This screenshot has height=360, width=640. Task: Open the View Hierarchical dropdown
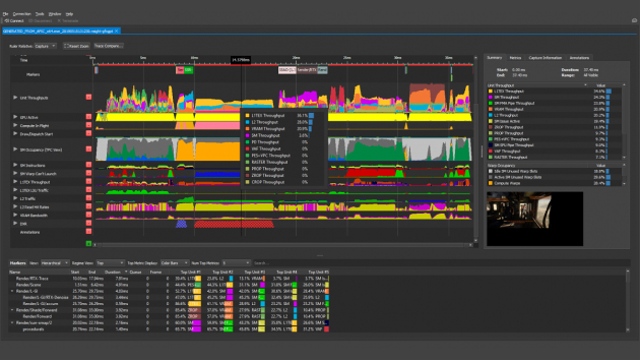[54, 263]
